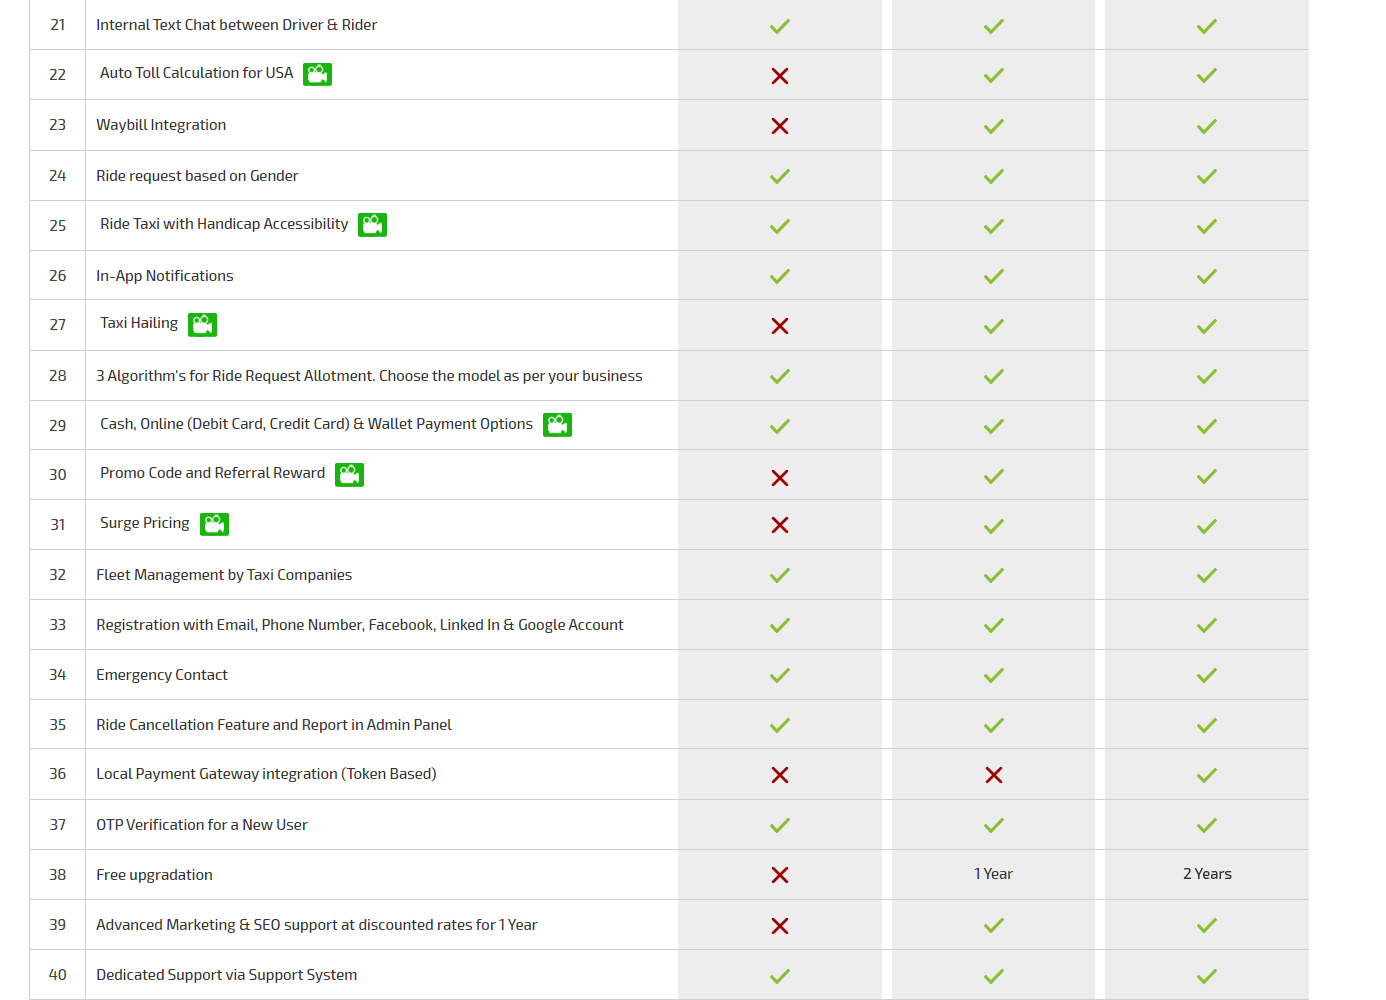The width and height of the screenshot is (1386, 1000).
Task: Click Taxi Hailing feature text
Action: tap(139, 323)
